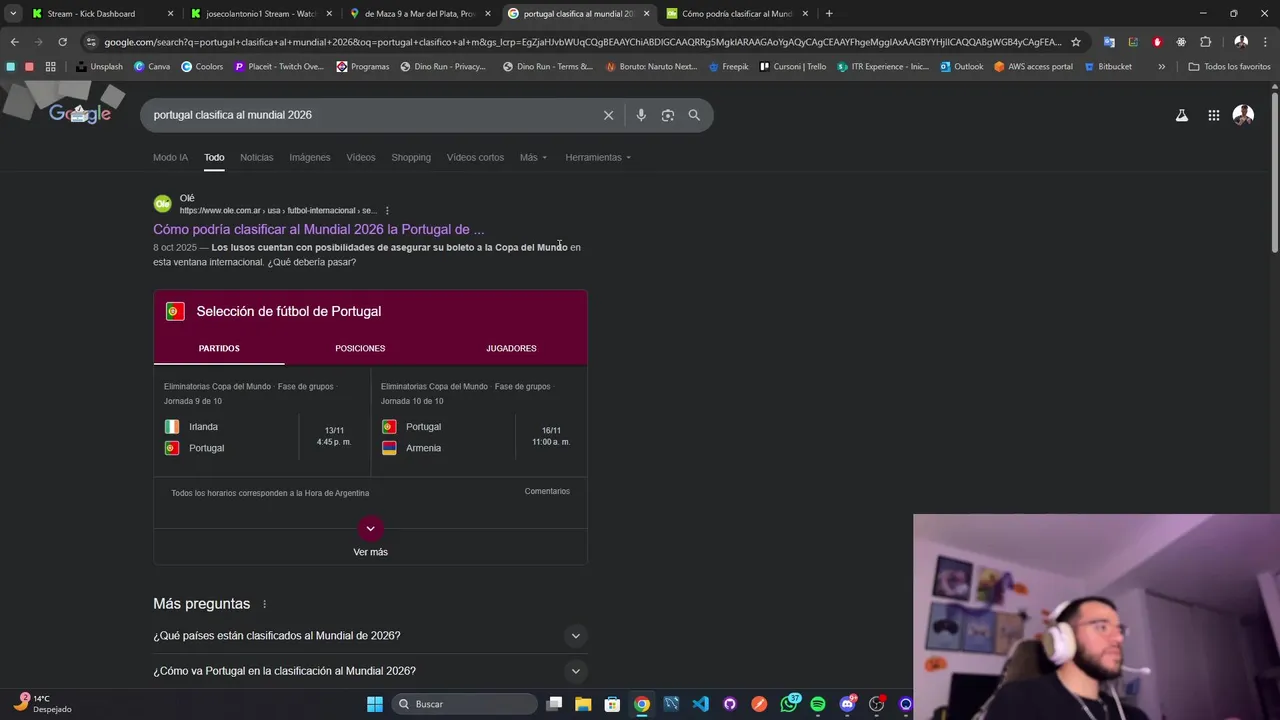Start voice search with the microphone icon
Image resolution: width=1280 pixels, height=720 pixels.
[641, 115]
